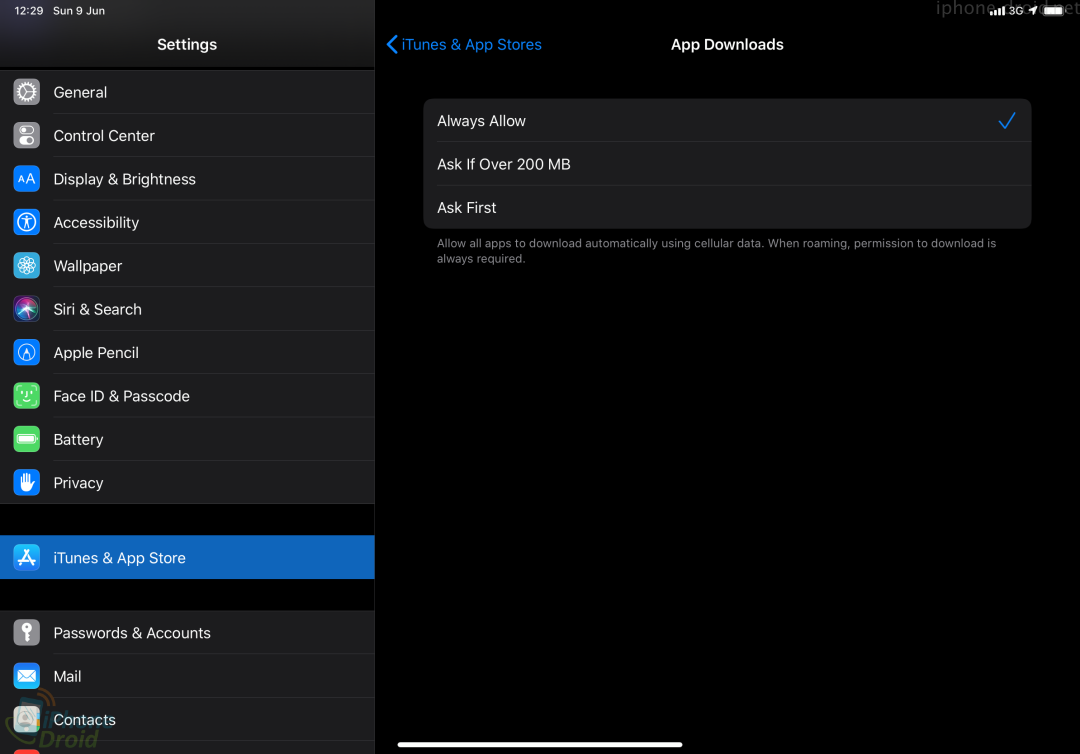The width and height of the screenshot is (1080, 754).
Task: Click the blue checkmark on Always Allow
Action: click(1006, 121)
